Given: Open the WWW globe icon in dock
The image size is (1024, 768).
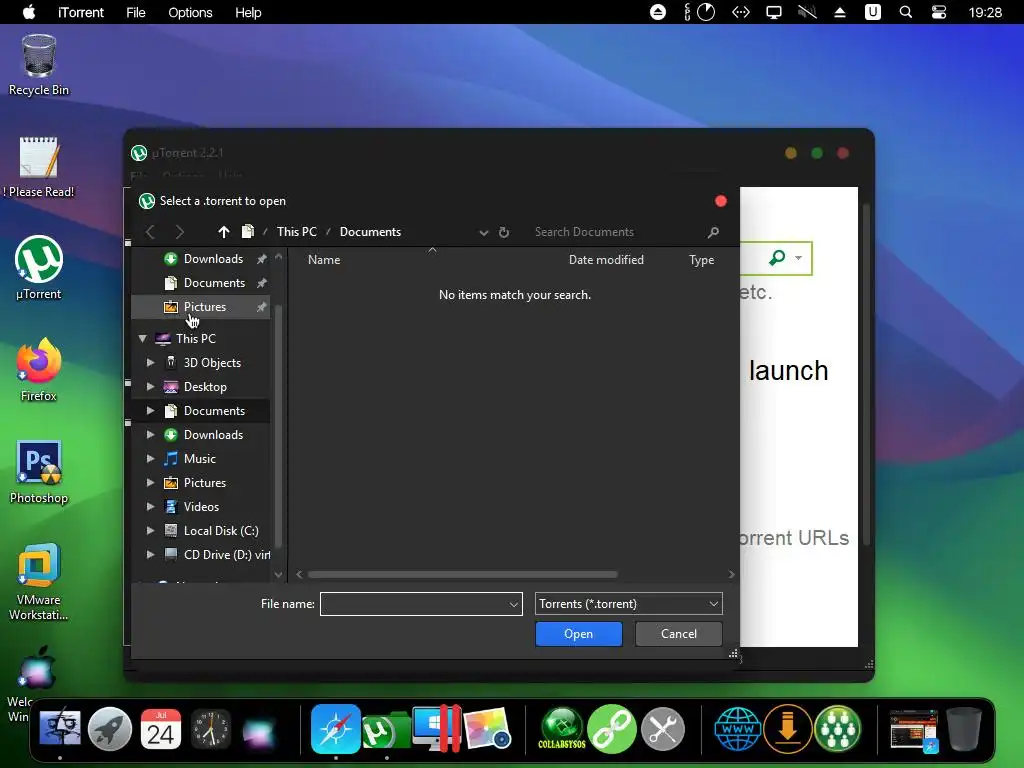Looking at the screenshot, I should pos(737,728).
